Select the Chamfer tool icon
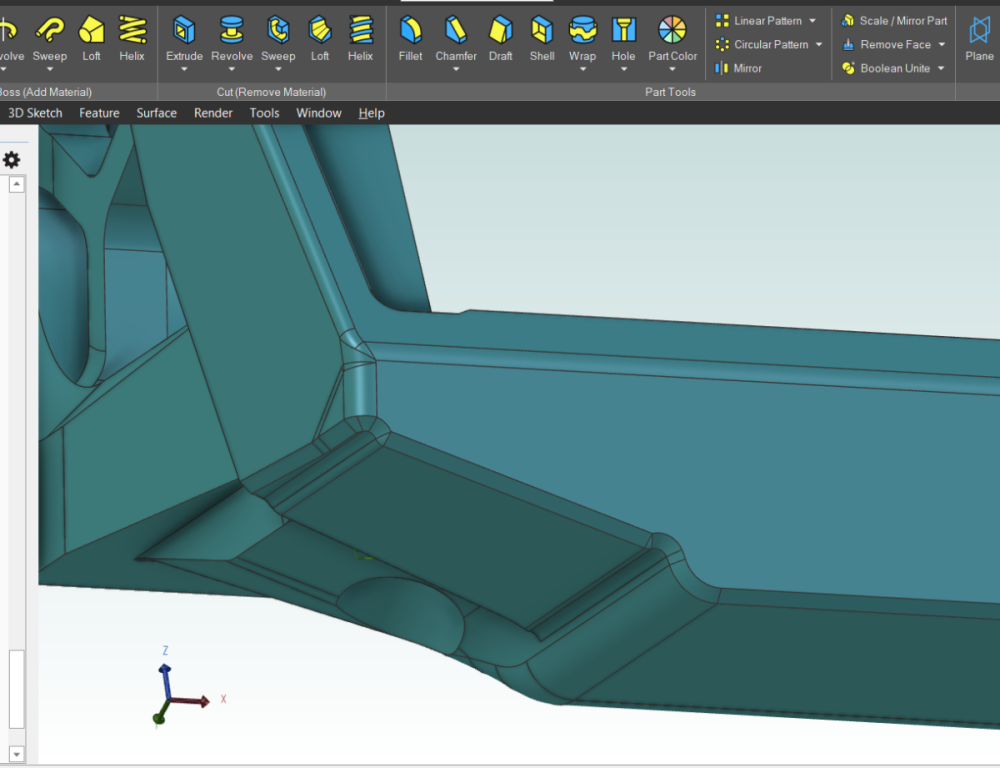Image resolution: width=1000 pixels, height=768 pixels. tap(456, 30)
